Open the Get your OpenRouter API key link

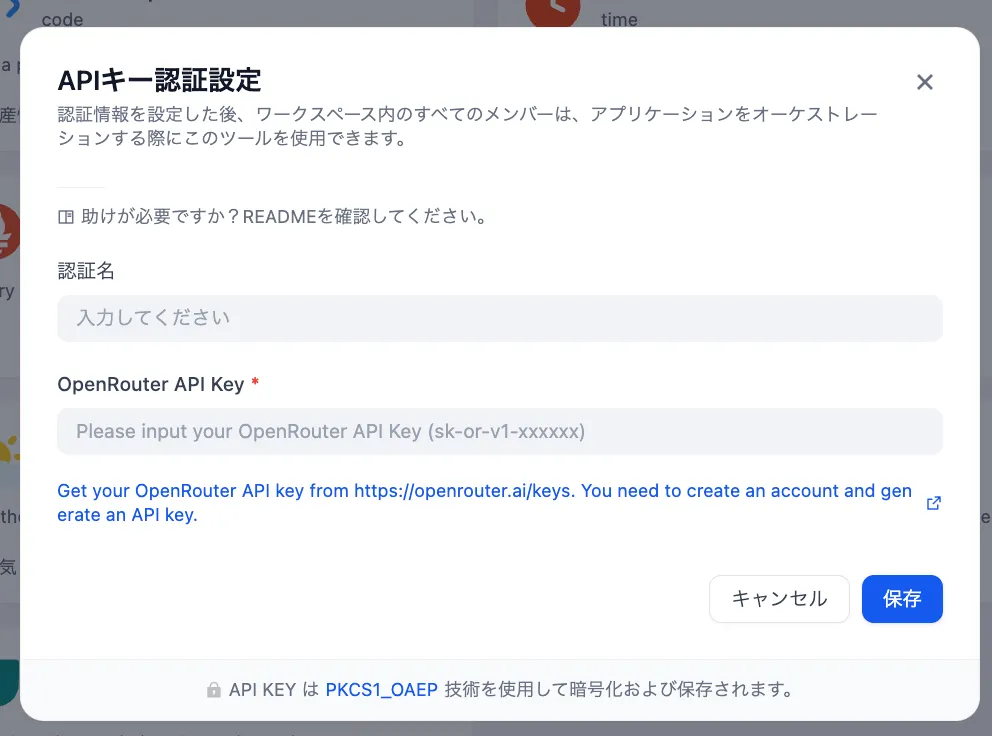click(484, 503)
